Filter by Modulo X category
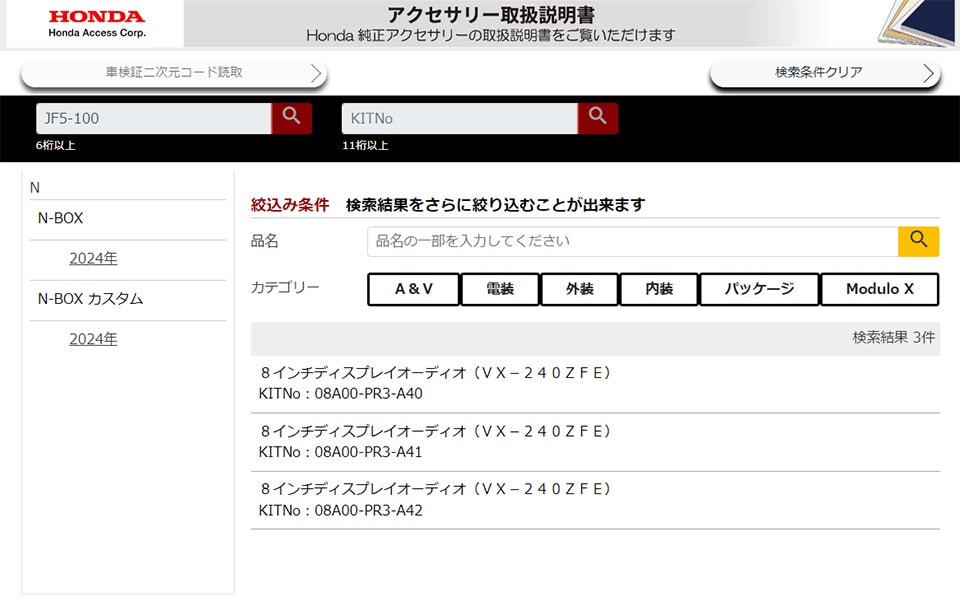The image size is (960, 611). click(880, 289)
